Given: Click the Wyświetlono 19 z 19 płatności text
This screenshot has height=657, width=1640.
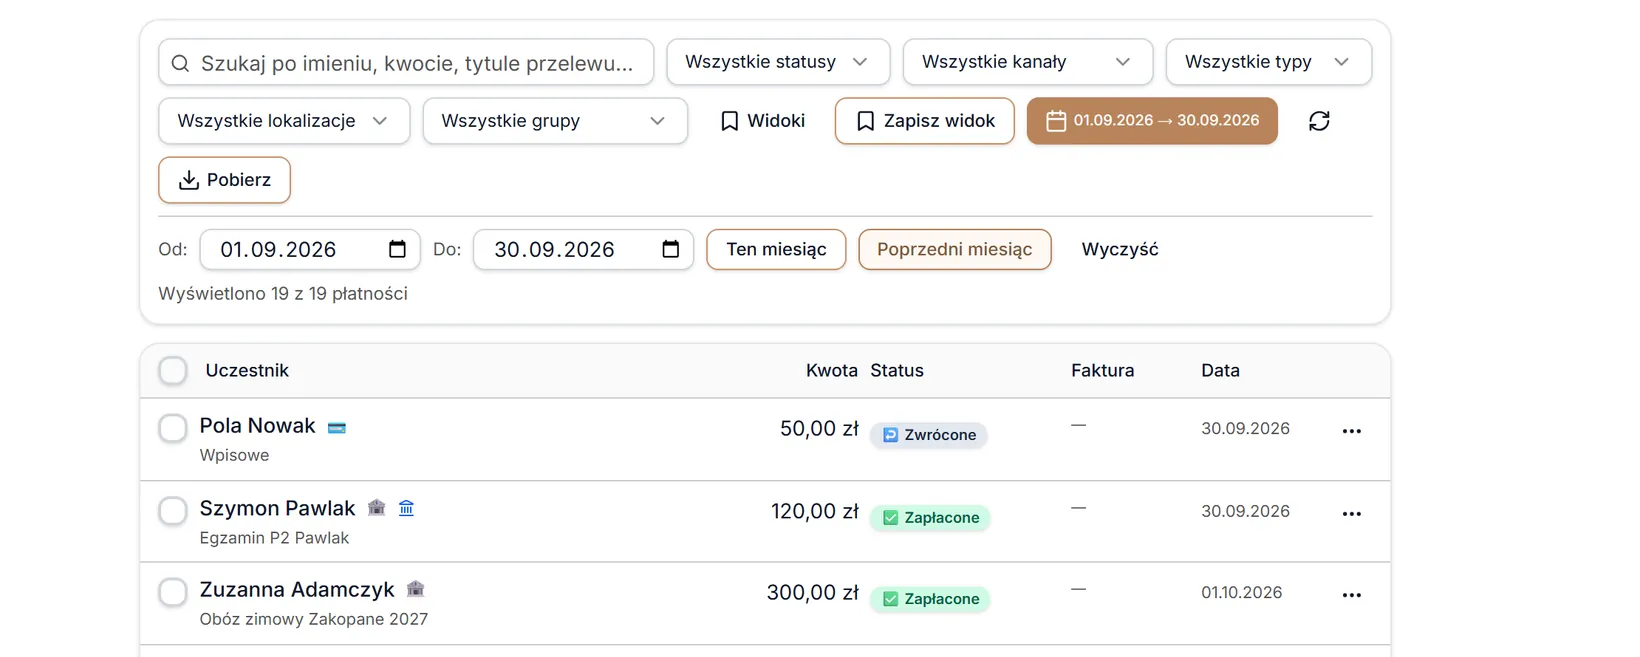Looking at the screenshot, I should 283,294.
